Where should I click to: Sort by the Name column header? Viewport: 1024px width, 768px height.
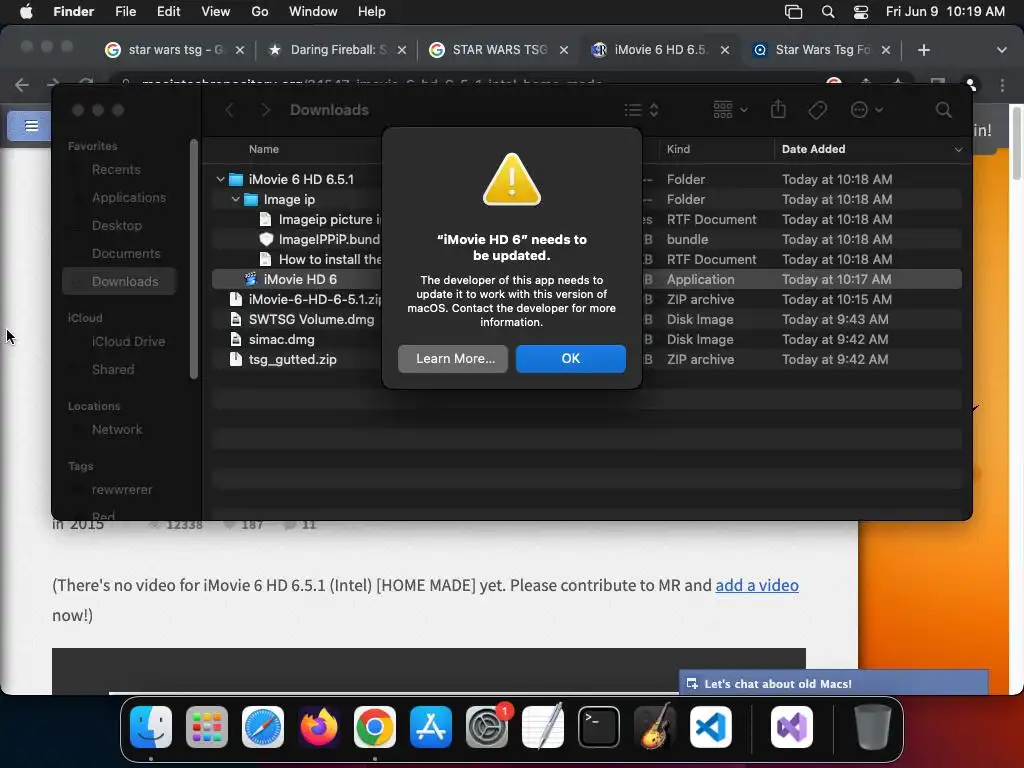point(263,149)
